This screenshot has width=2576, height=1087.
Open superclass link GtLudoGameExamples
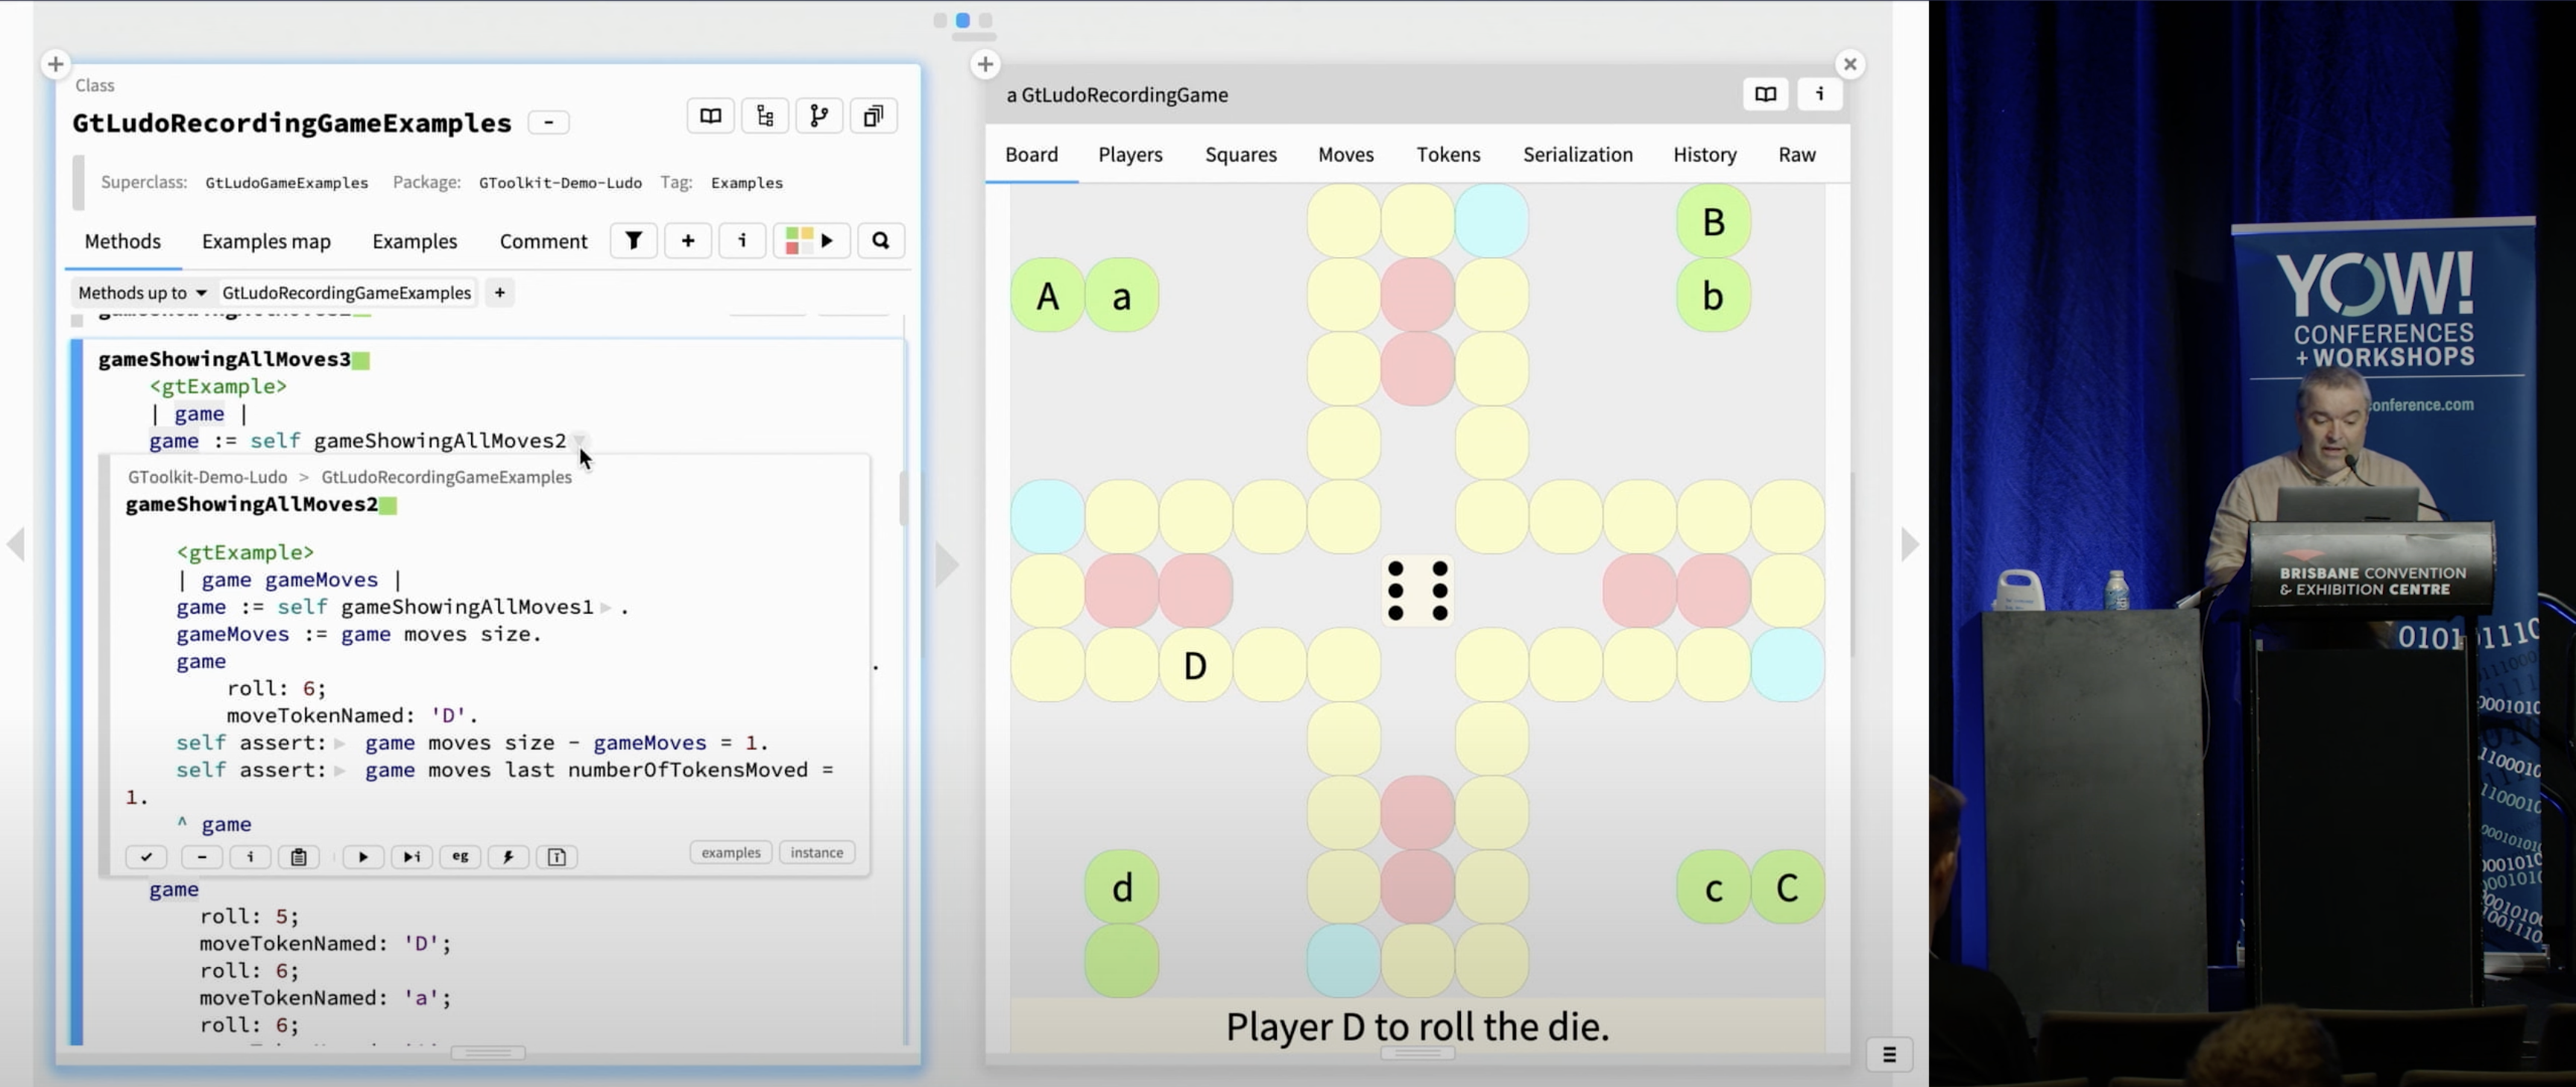coord(286,182)
